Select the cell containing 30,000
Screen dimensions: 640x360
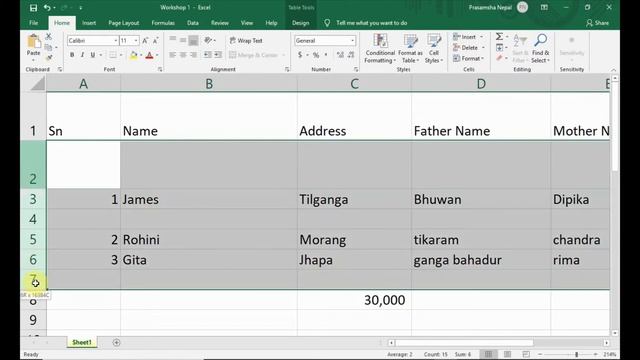click(x=354, y=300)
